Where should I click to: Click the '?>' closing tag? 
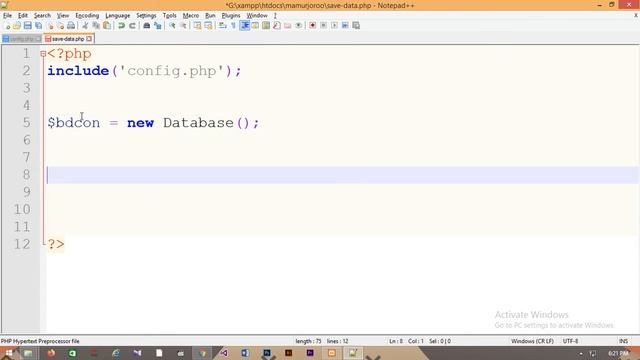[x=56, y=244]
